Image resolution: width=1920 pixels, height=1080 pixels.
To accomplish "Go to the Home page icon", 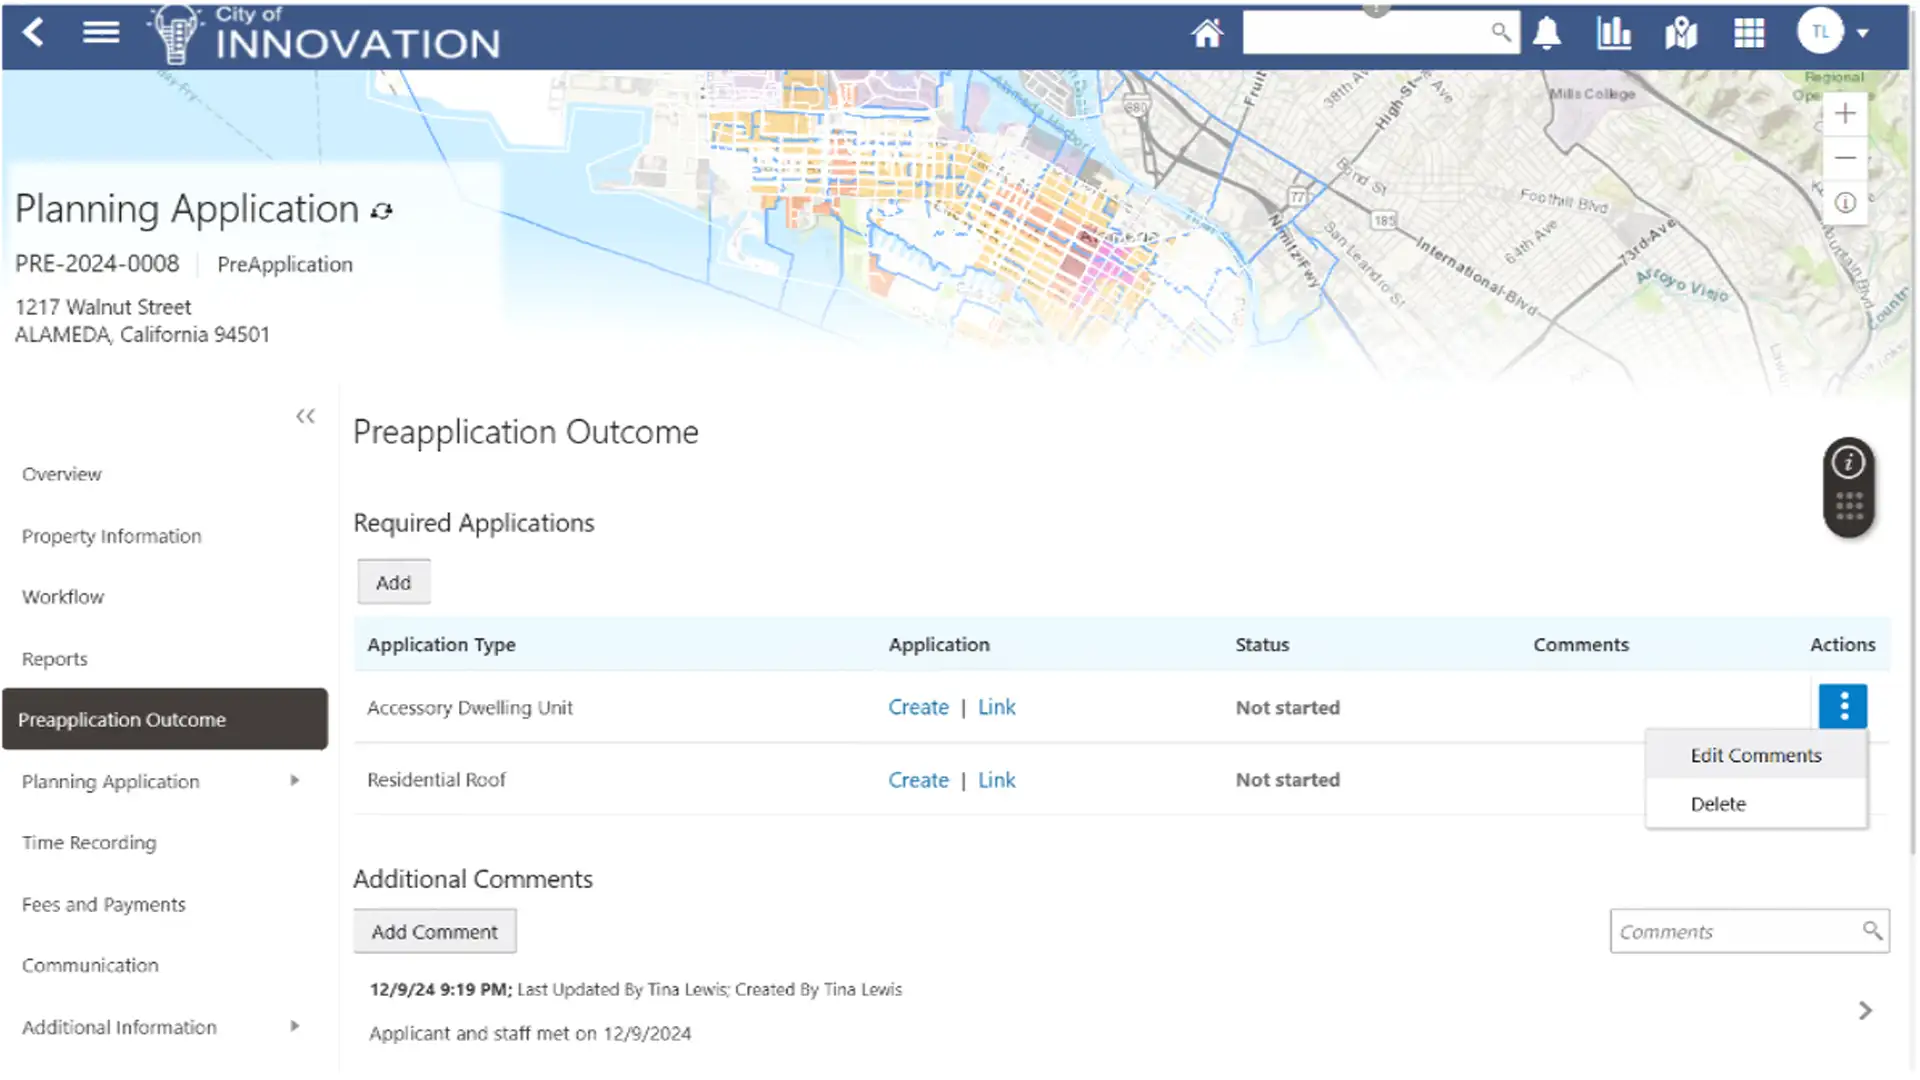I will coord(1206,34).
